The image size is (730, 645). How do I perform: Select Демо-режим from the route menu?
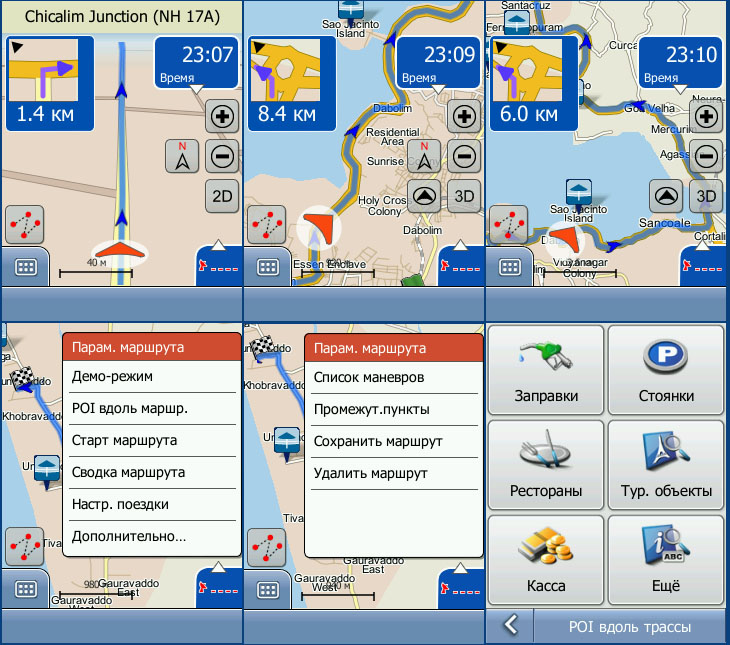(152, 377)
